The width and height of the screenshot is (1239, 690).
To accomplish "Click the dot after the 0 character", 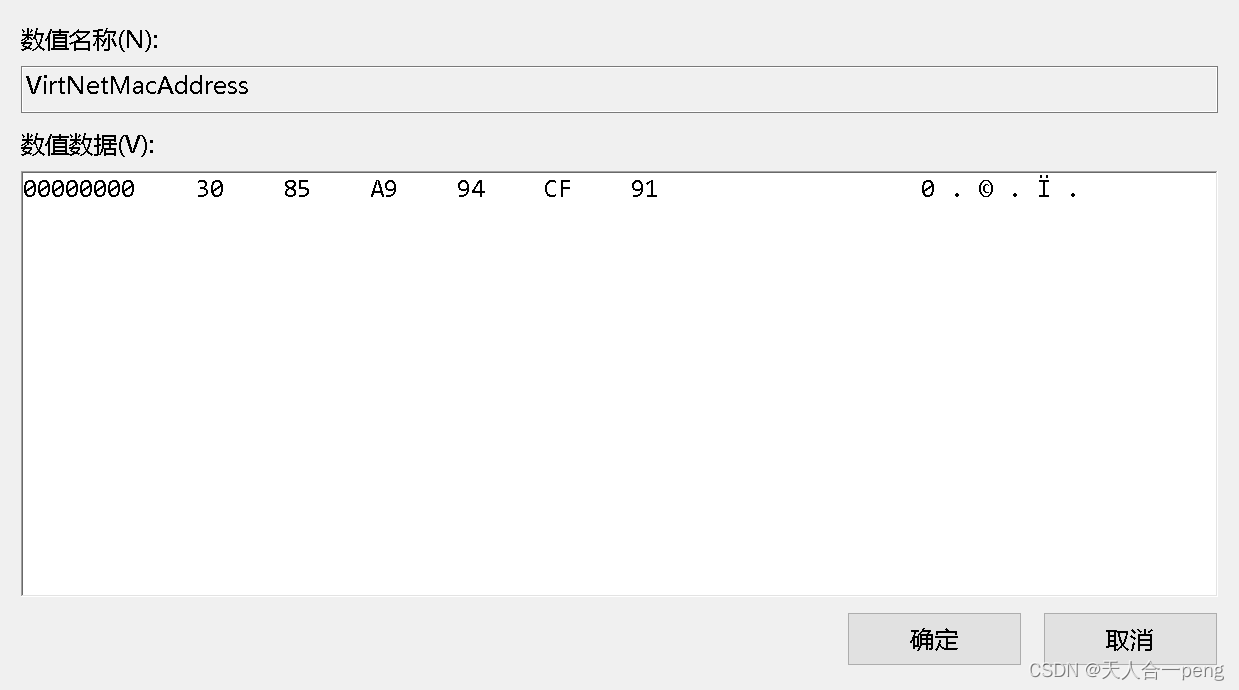I will pyautogui.click(x=957, y=191).
